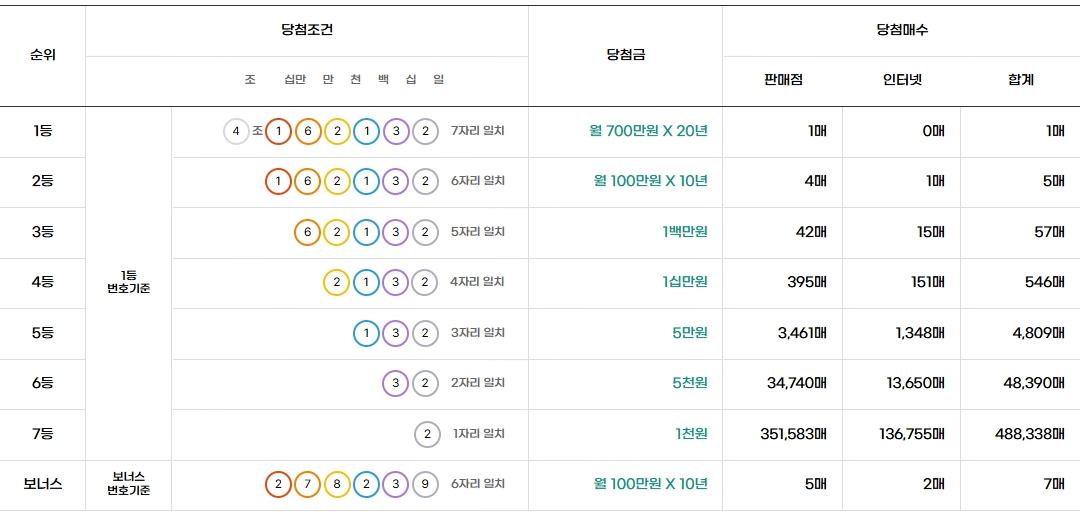Viewport: 1087px width, 514px height.
Task: Click the 3자리 일치 label
Action: [478, 333]
